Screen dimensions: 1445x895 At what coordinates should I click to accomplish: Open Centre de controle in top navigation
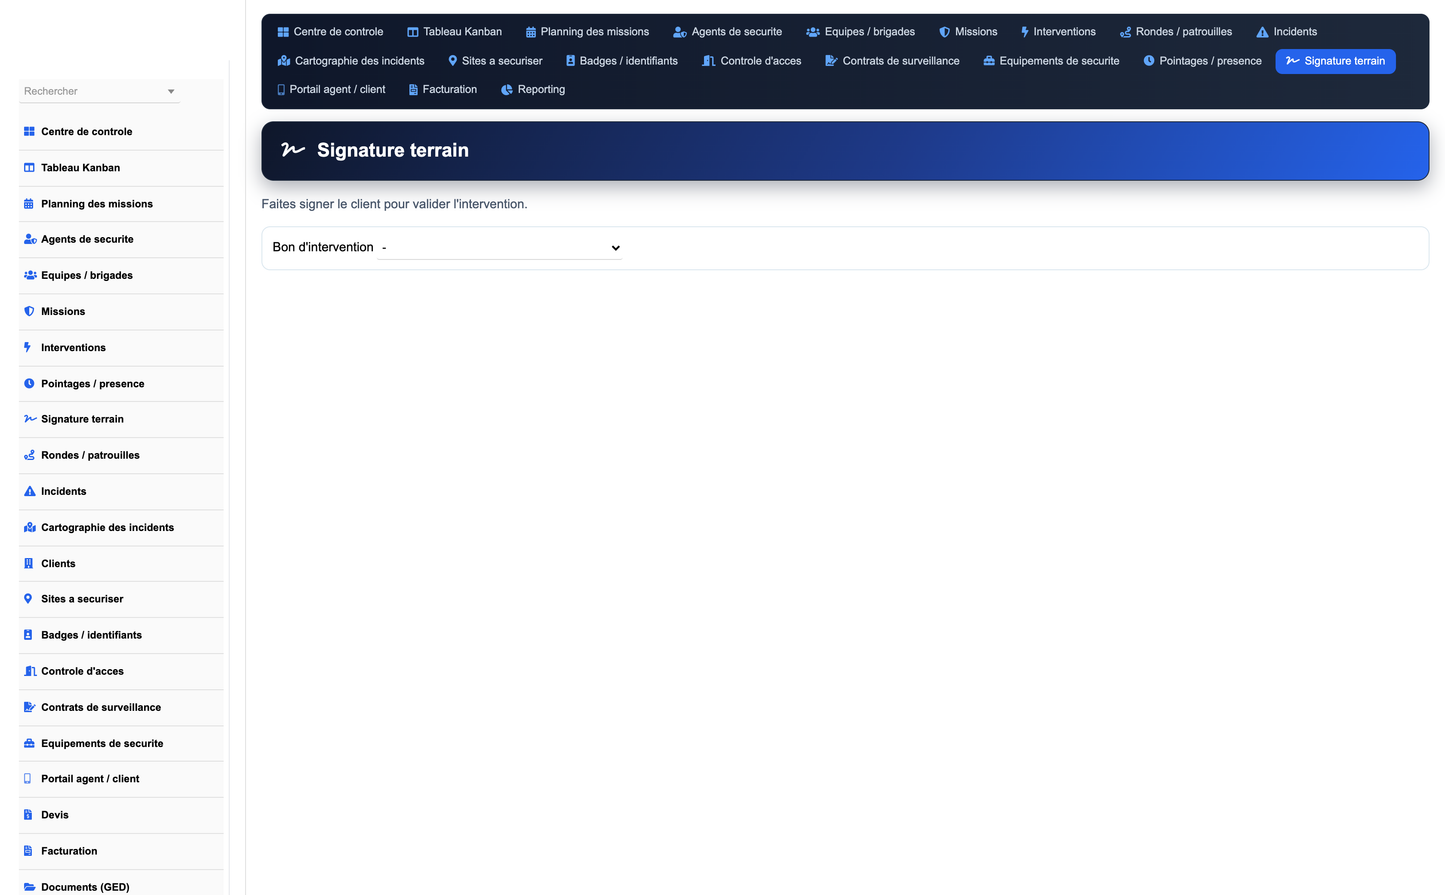tap(330, 32)
